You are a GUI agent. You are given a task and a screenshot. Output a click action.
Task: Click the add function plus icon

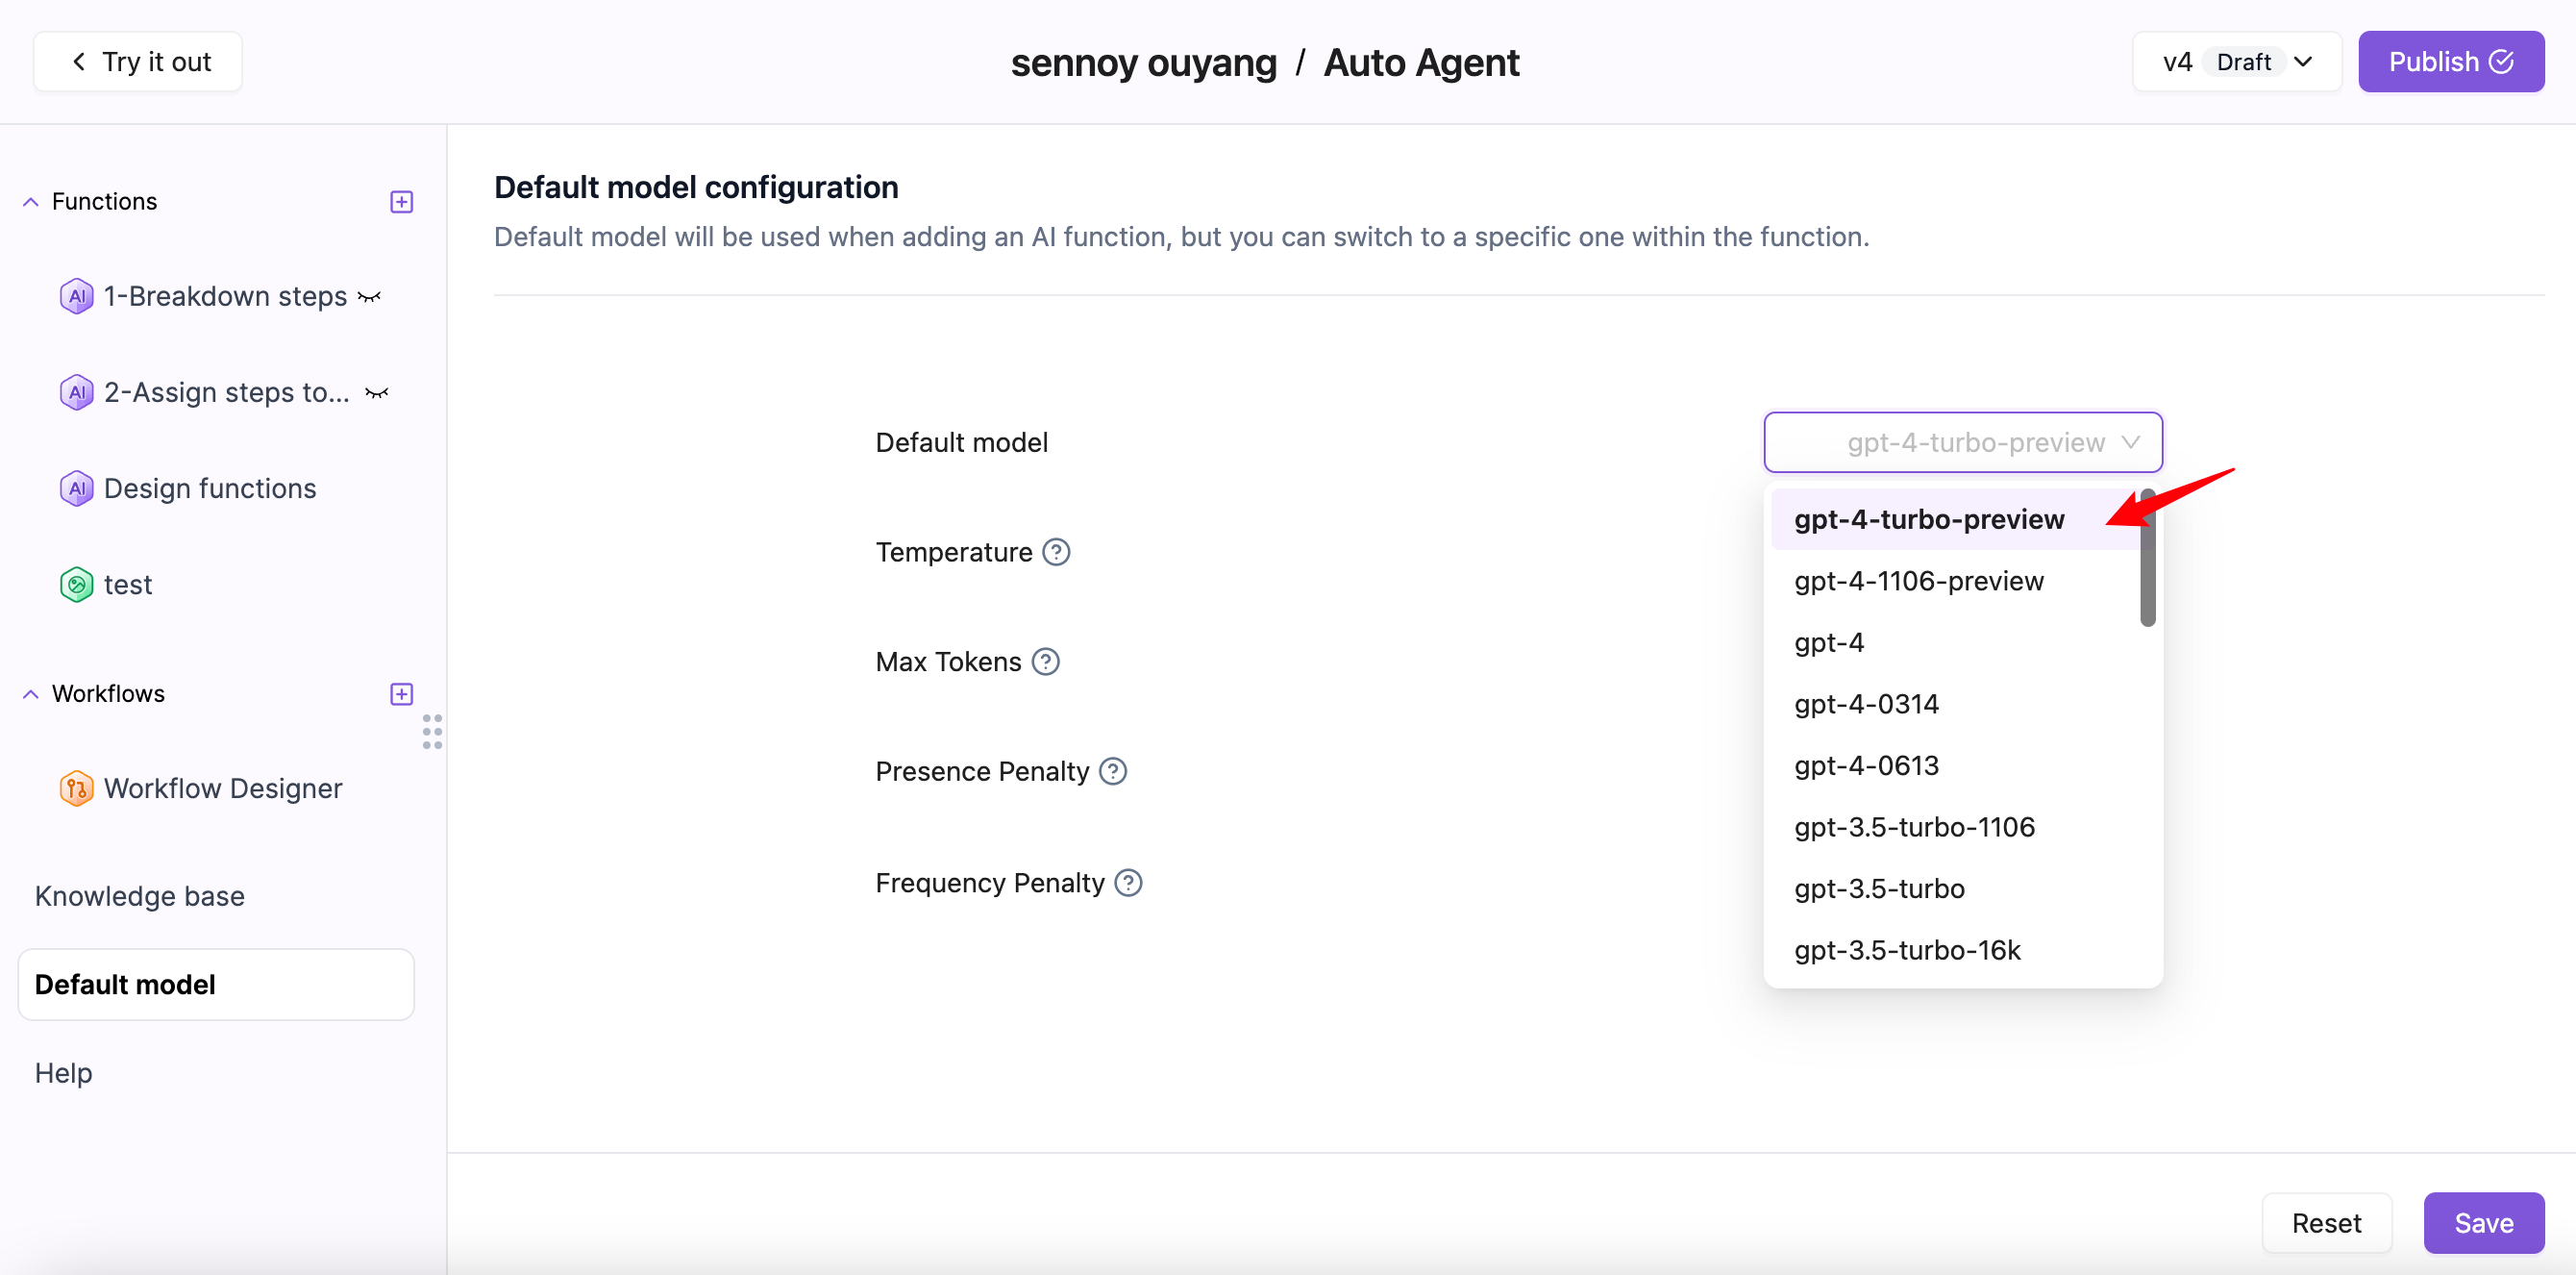(401, 202)
